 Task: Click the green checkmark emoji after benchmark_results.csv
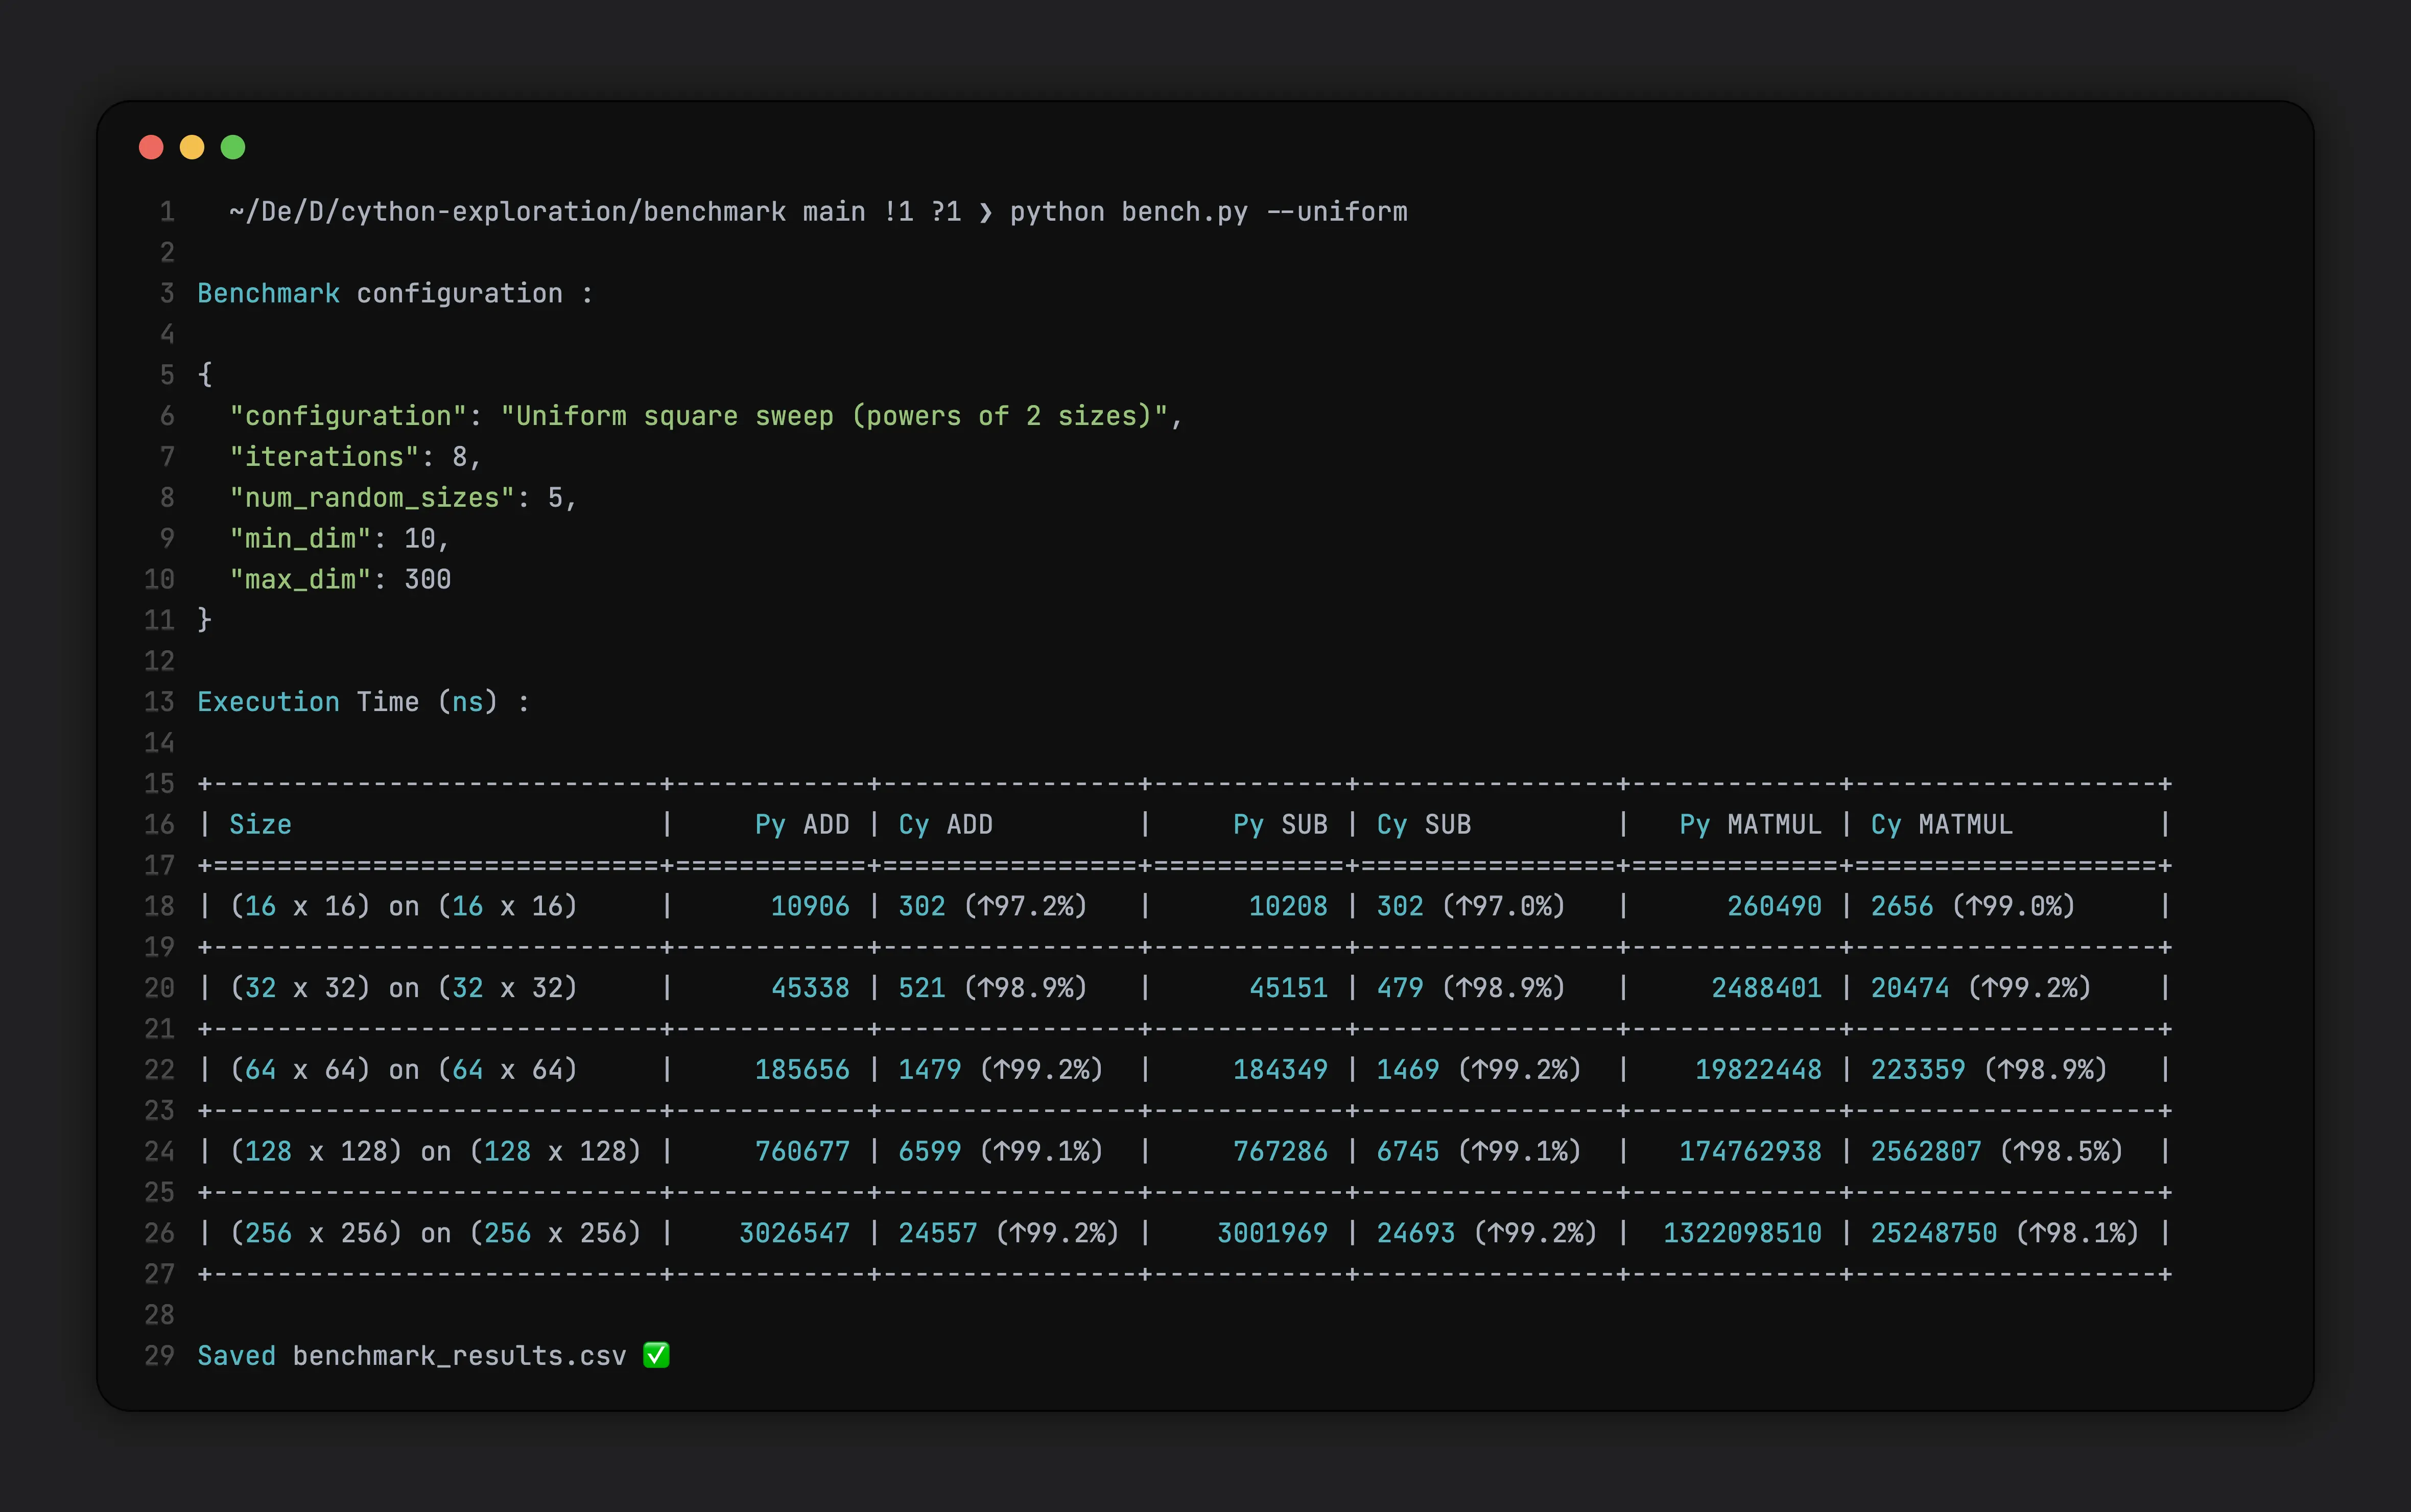click(x=656, y=1355)
